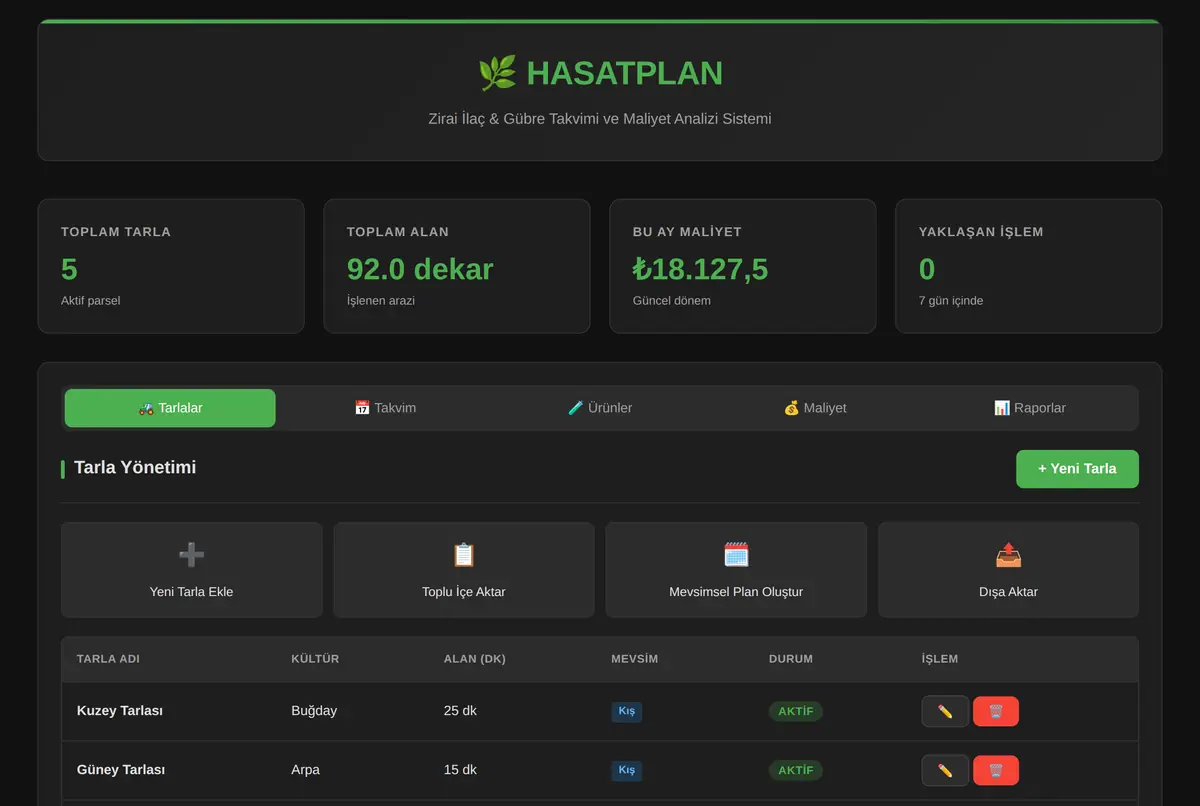Viewport: 1200px width, 806px height.
Task: Open the Ürünler tab
Action: click(600, 408)
